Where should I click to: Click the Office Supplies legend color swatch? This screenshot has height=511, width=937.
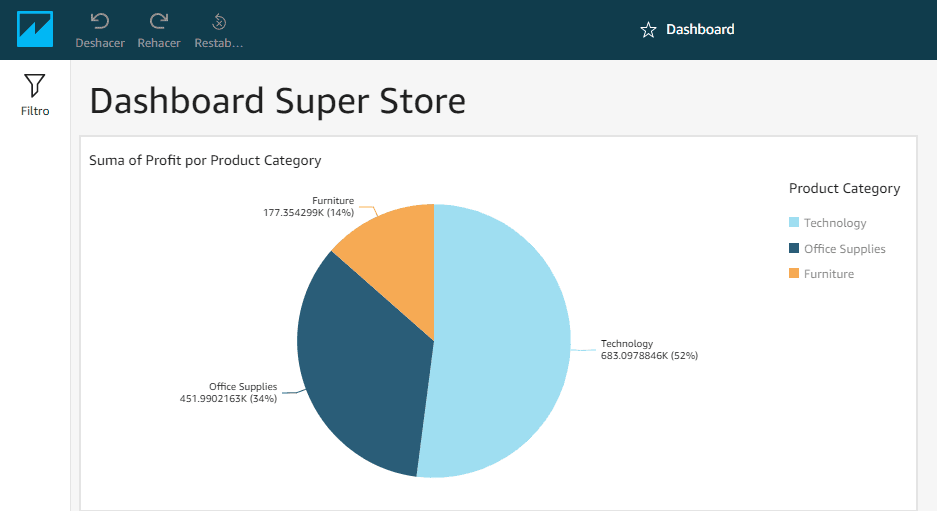click(794, 249)
